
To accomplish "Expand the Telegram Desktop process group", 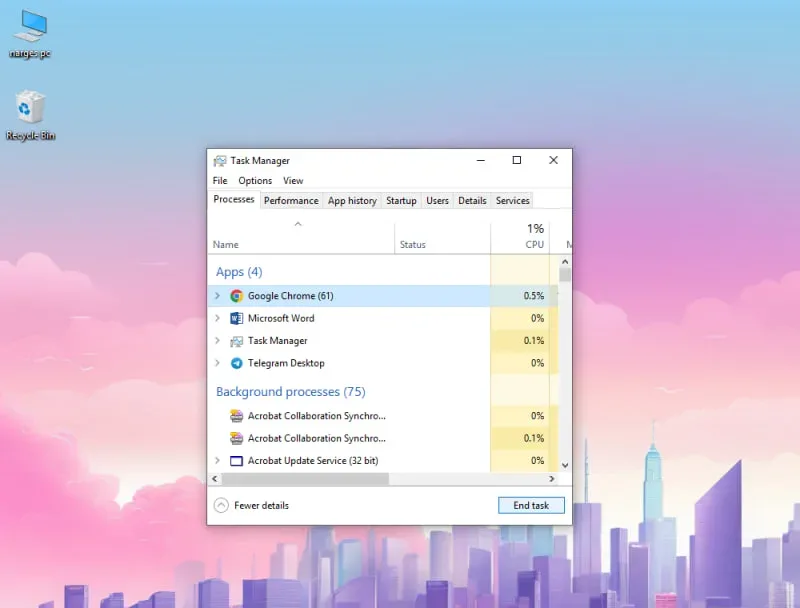I will [x=217, y=363].
